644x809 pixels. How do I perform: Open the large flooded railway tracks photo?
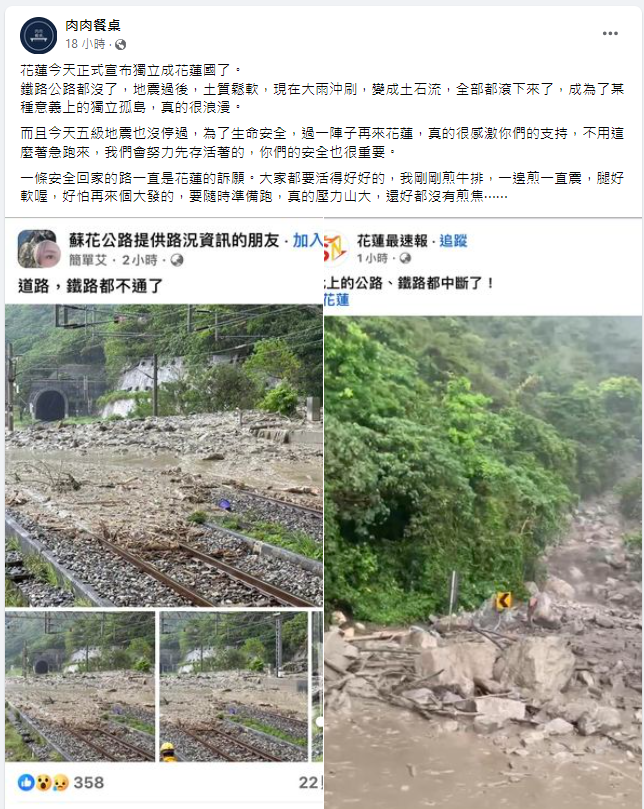(164, 456)
